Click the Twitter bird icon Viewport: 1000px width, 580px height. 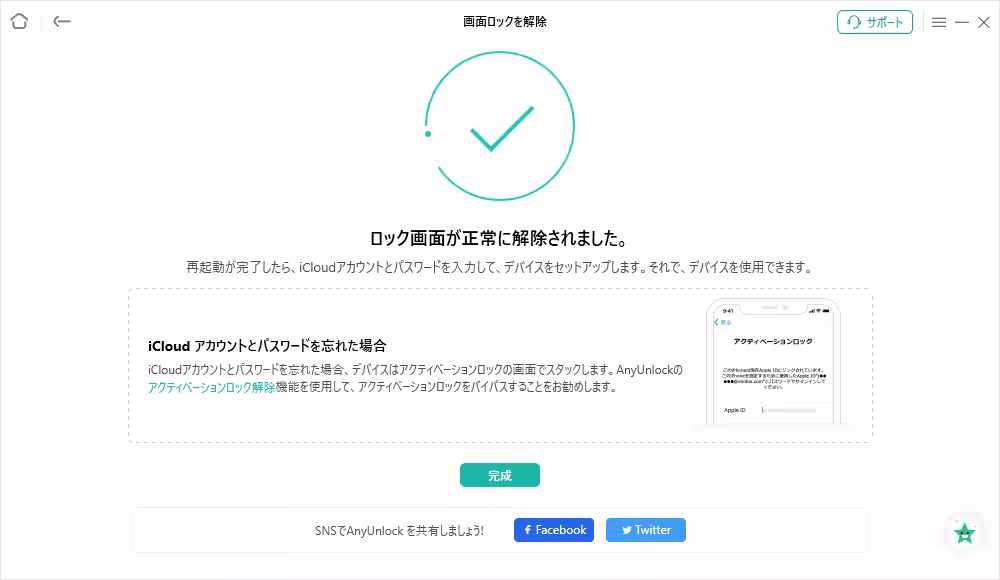point(627,530)
